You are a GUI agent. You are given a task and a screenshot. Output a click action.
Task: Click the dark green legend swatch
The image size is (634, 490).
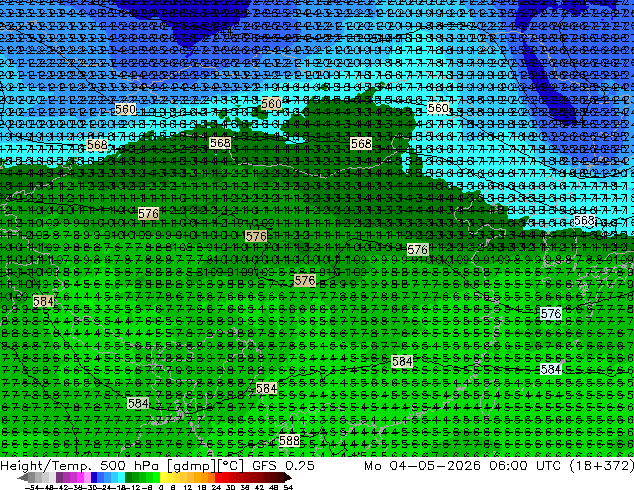129,478
